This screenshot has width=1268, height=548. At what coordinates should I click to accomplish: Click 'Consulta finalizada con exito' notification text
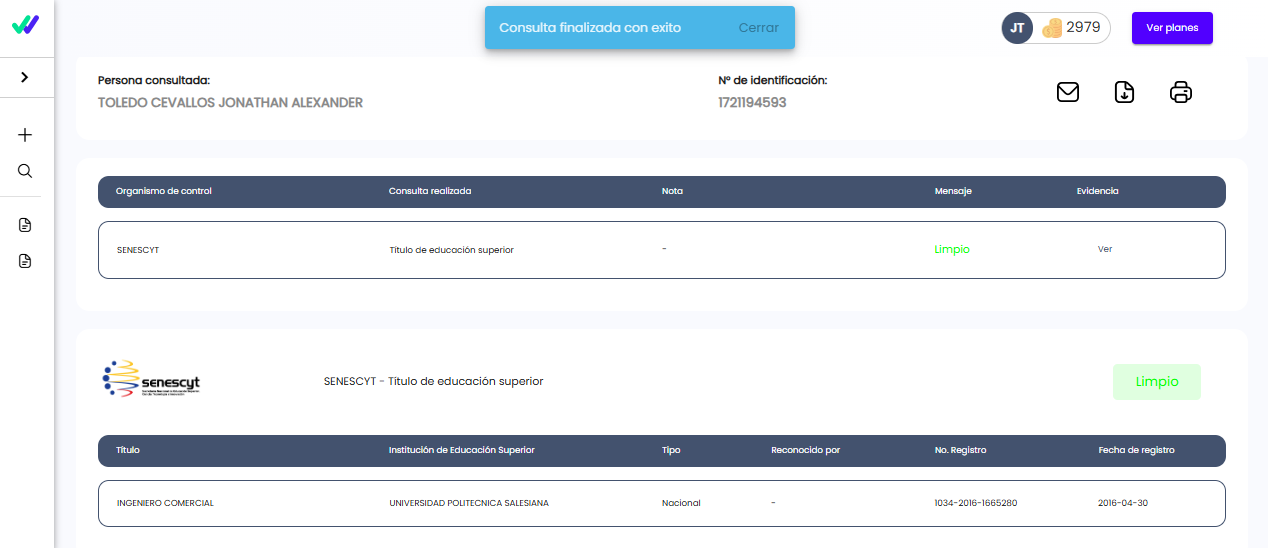click(590, 28)
